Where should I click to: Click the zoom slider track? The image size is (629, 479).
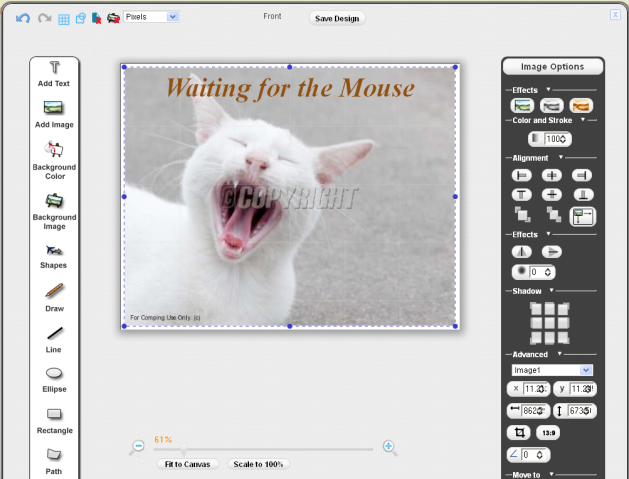[x=280, y=449]
